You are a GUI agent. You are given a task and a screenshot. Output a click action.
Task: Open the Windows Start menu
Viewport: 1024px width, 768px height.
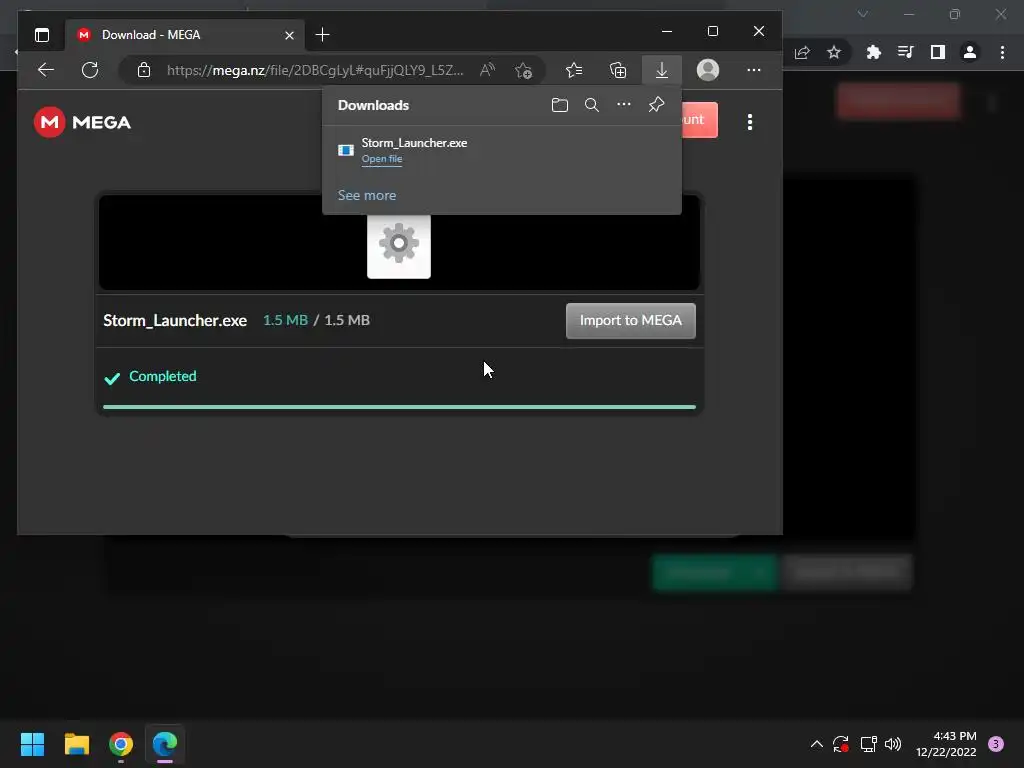(32, 744)
